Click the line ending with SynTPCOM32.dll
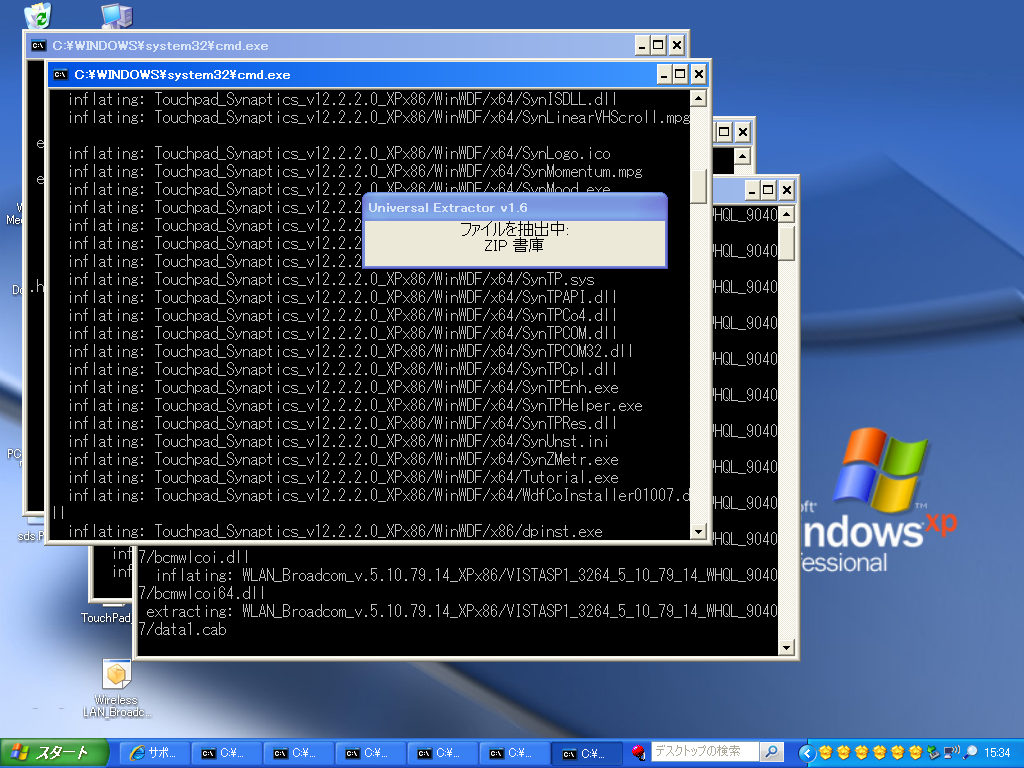Image resolution: width=1024 pixels, height=768 pixels. coord(351,351)
